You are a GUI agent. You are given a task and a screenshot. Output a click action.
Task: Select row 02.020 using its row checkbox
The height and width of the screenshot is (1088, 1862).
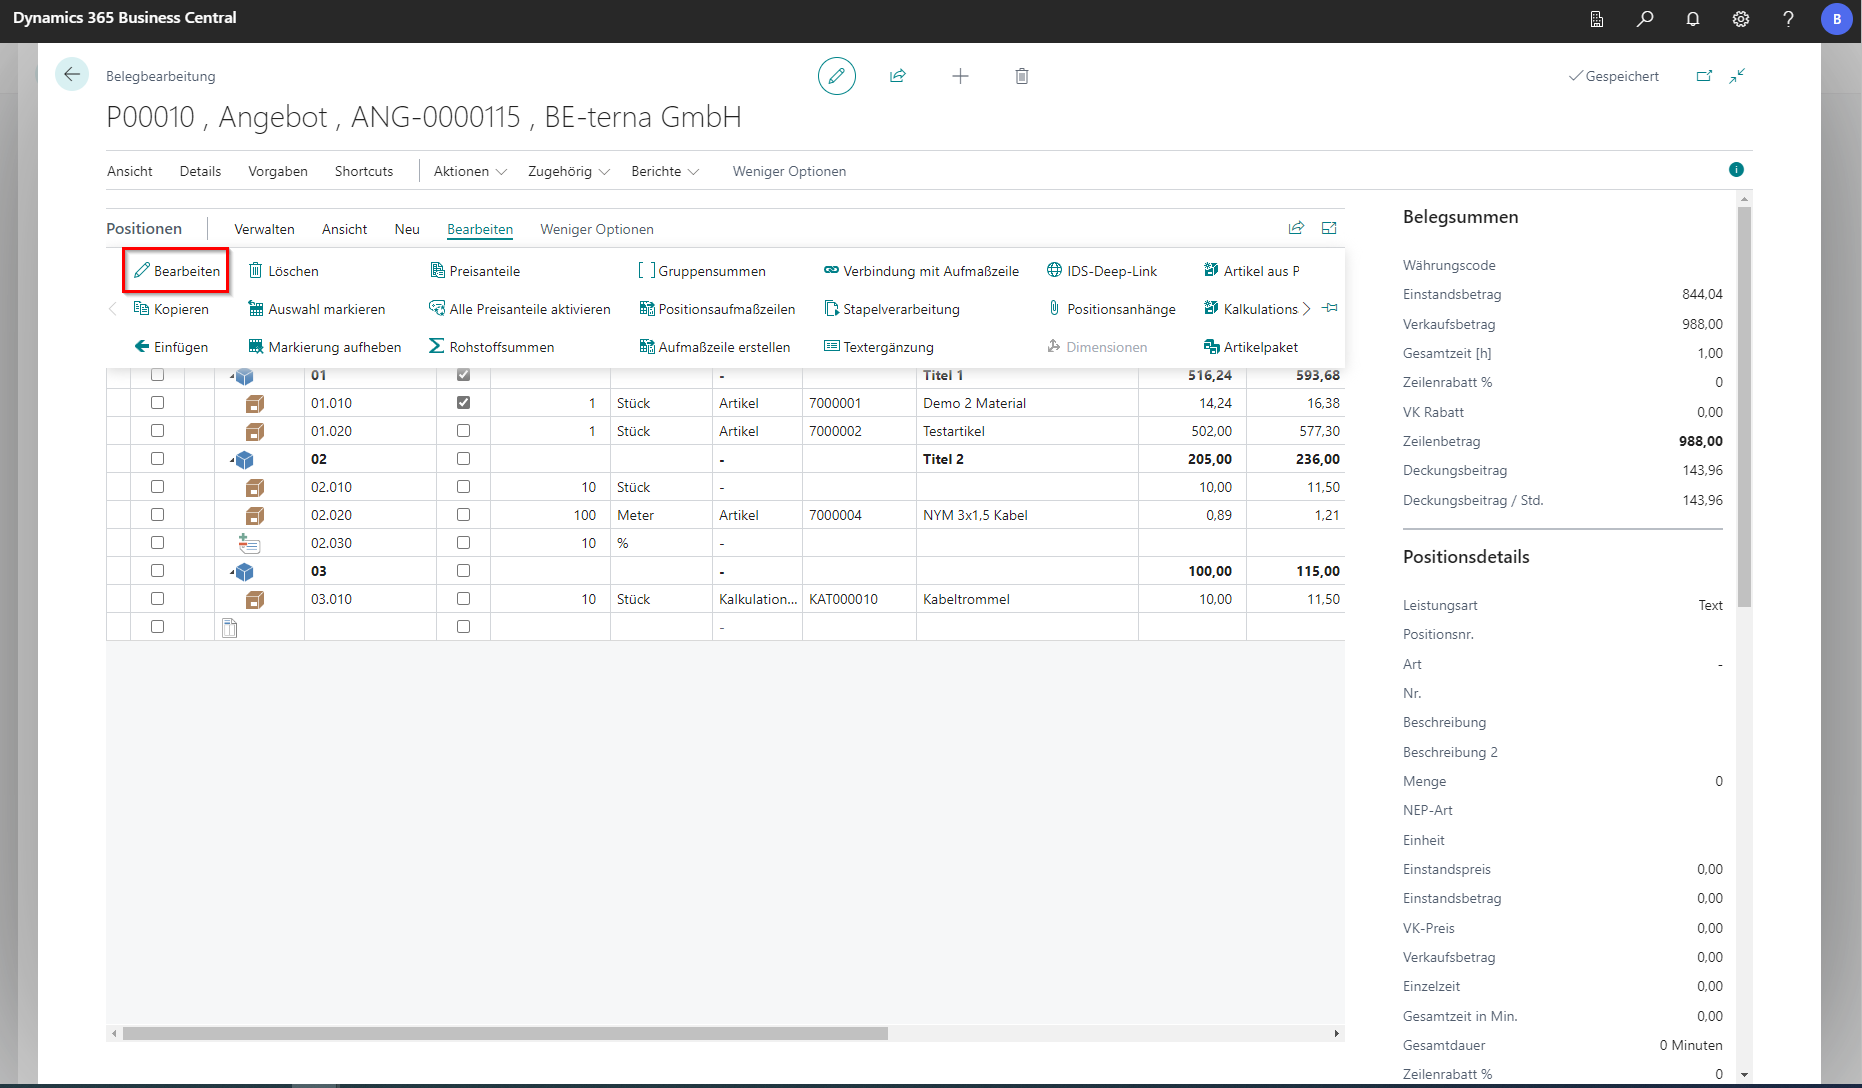(x=157, y=515)
